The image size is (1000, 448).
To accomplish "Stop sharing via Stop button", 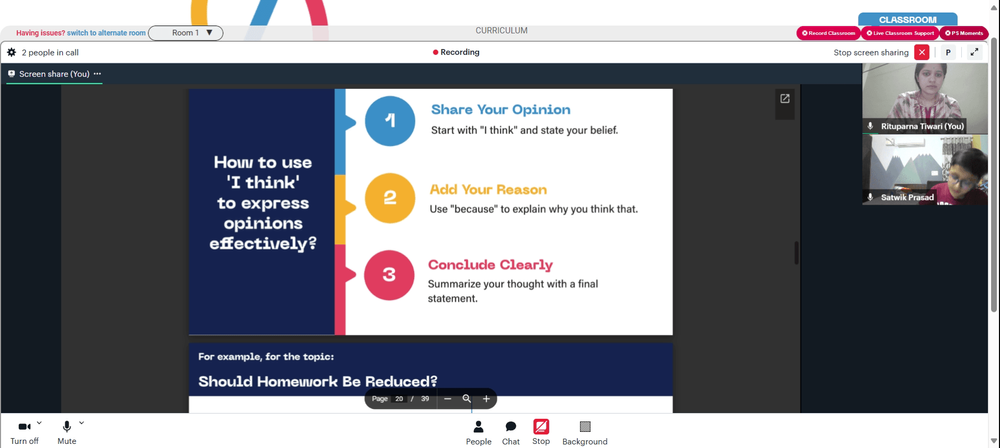I will tap(541, 432).
